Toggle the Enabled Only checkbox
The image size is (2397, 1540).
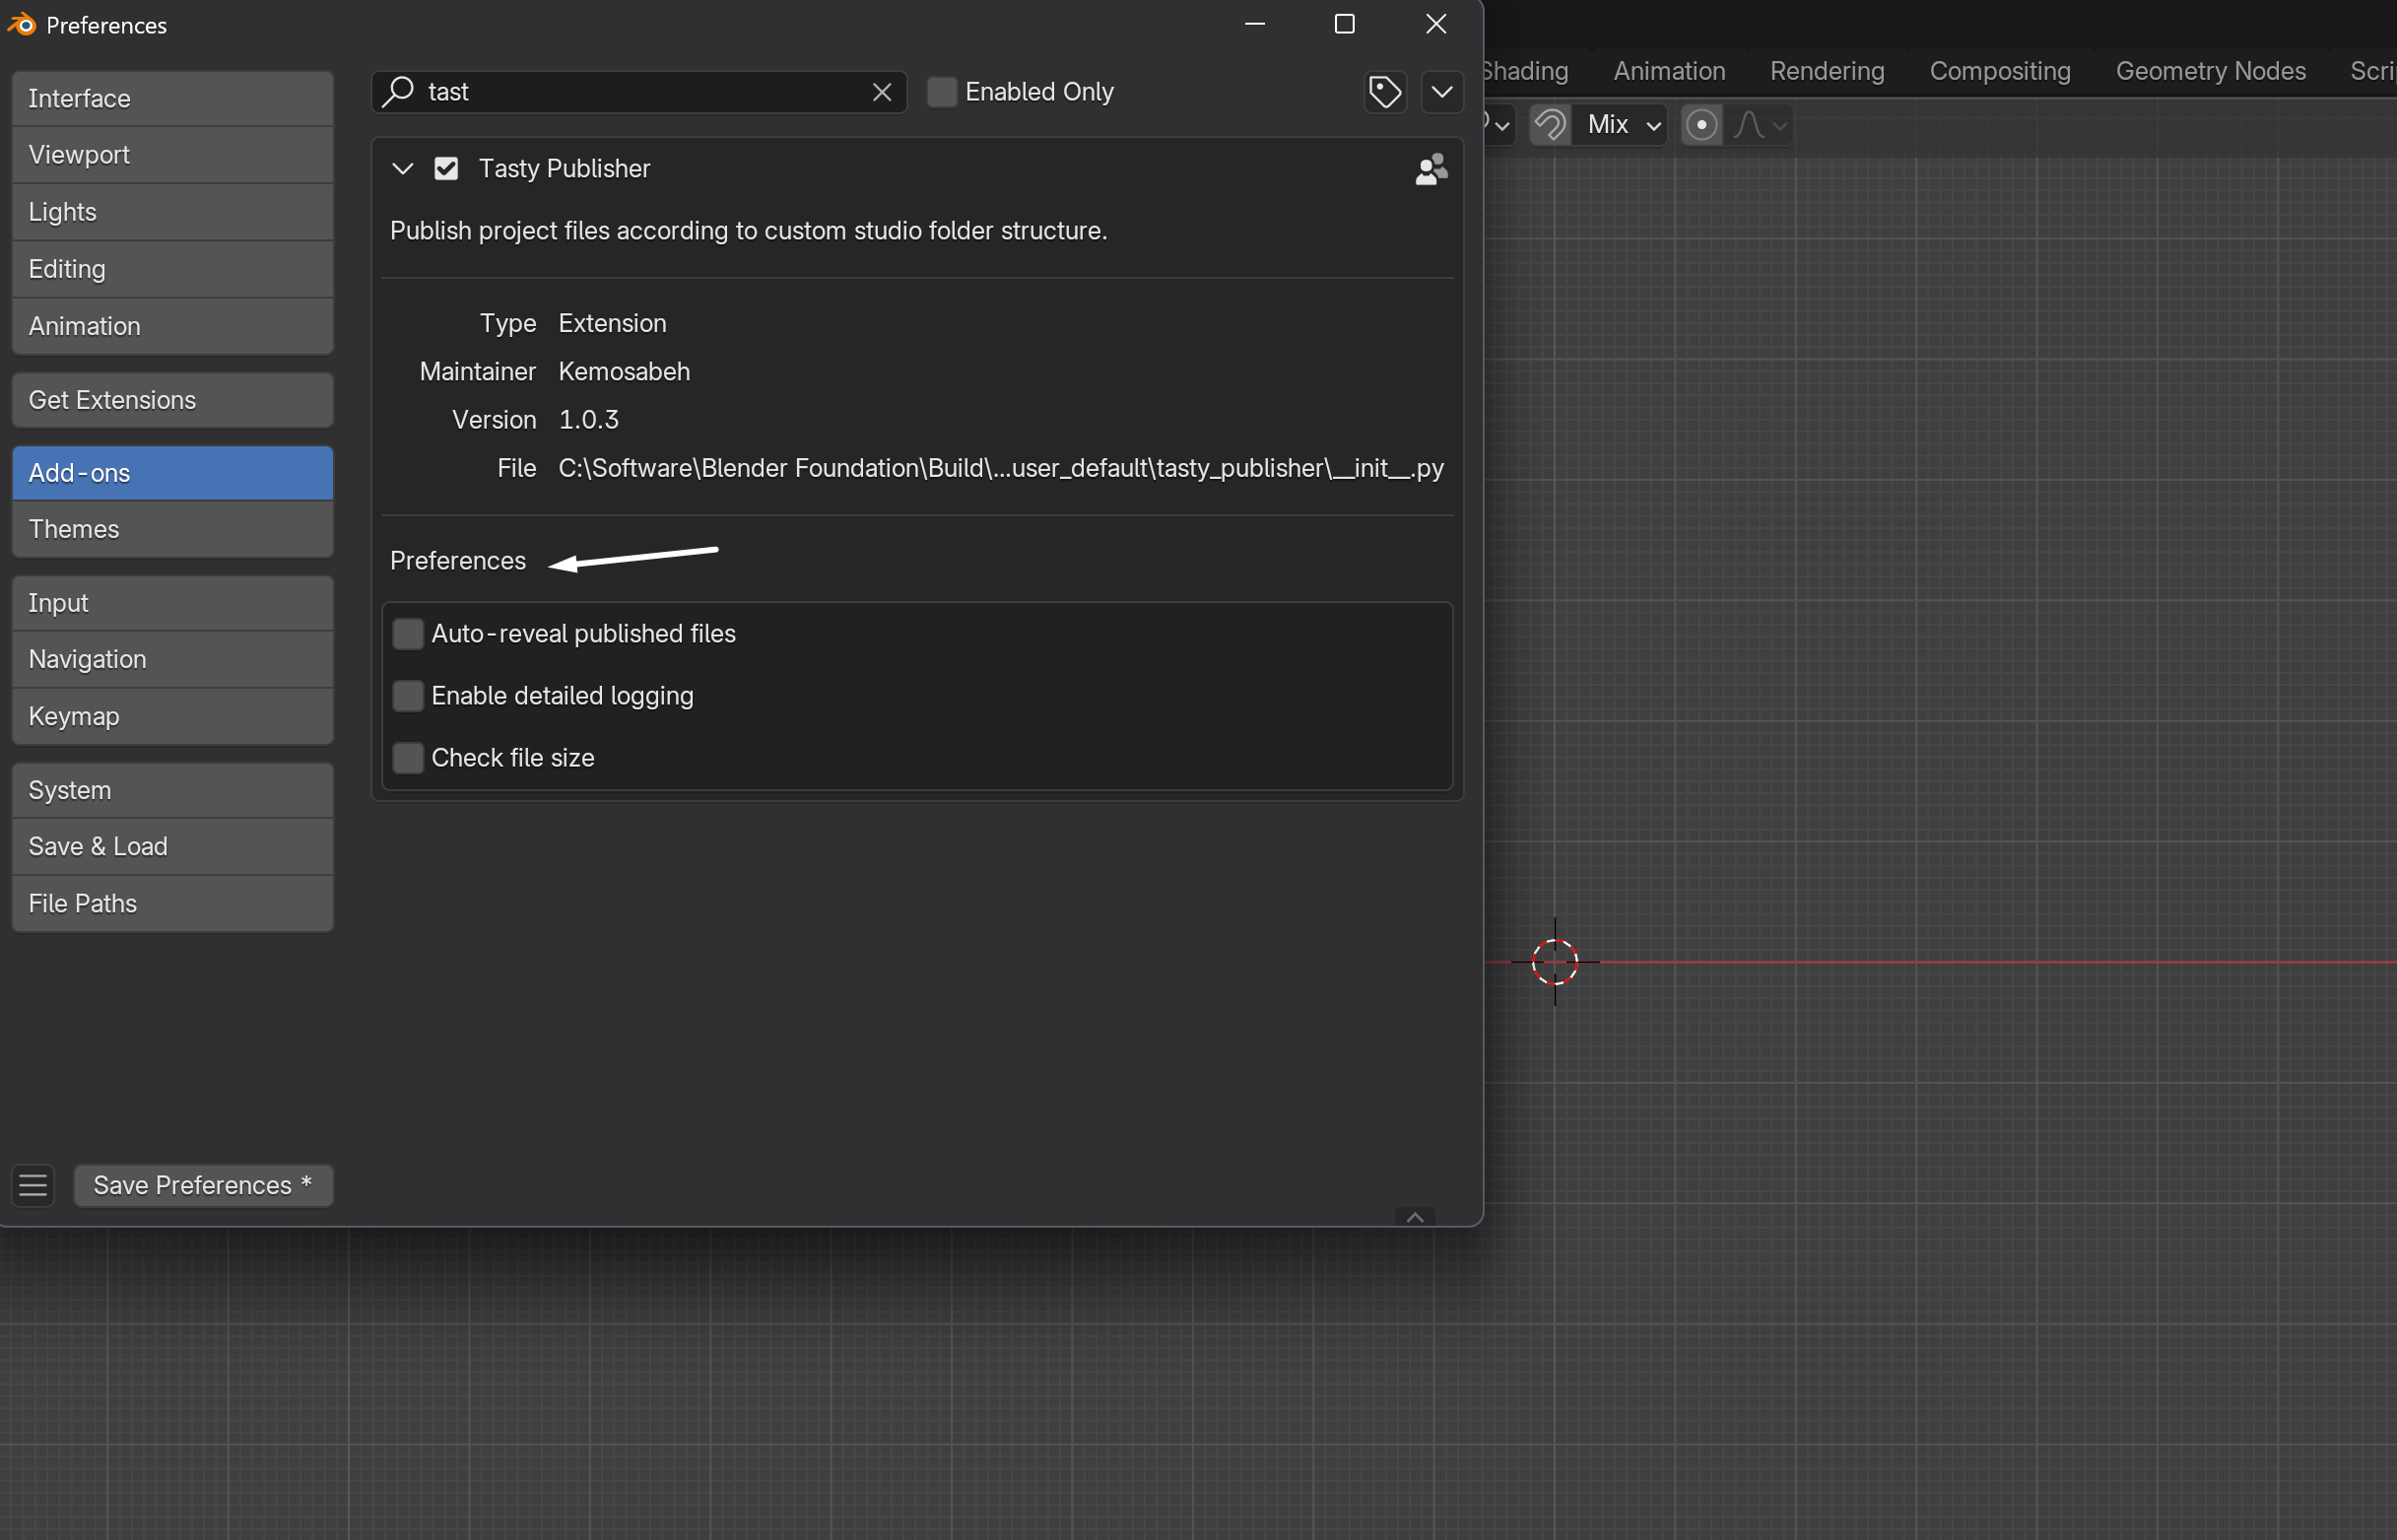click(x=941, y=92)
